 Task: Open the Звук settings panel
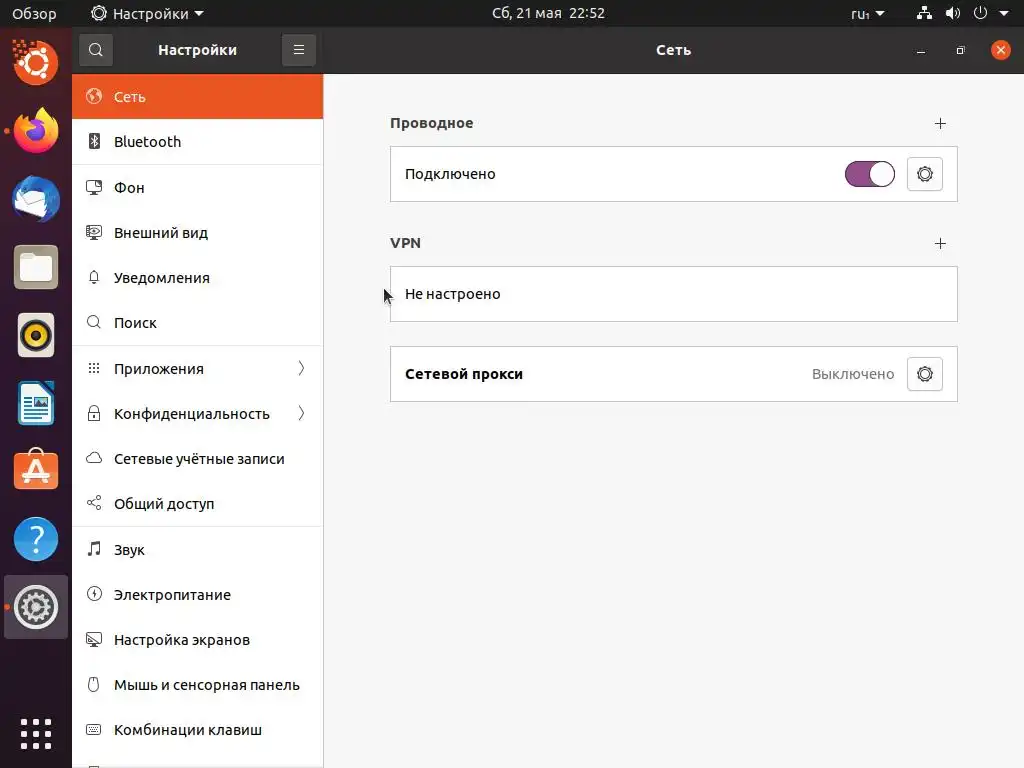pyautogui.click(x=197, y=549)
